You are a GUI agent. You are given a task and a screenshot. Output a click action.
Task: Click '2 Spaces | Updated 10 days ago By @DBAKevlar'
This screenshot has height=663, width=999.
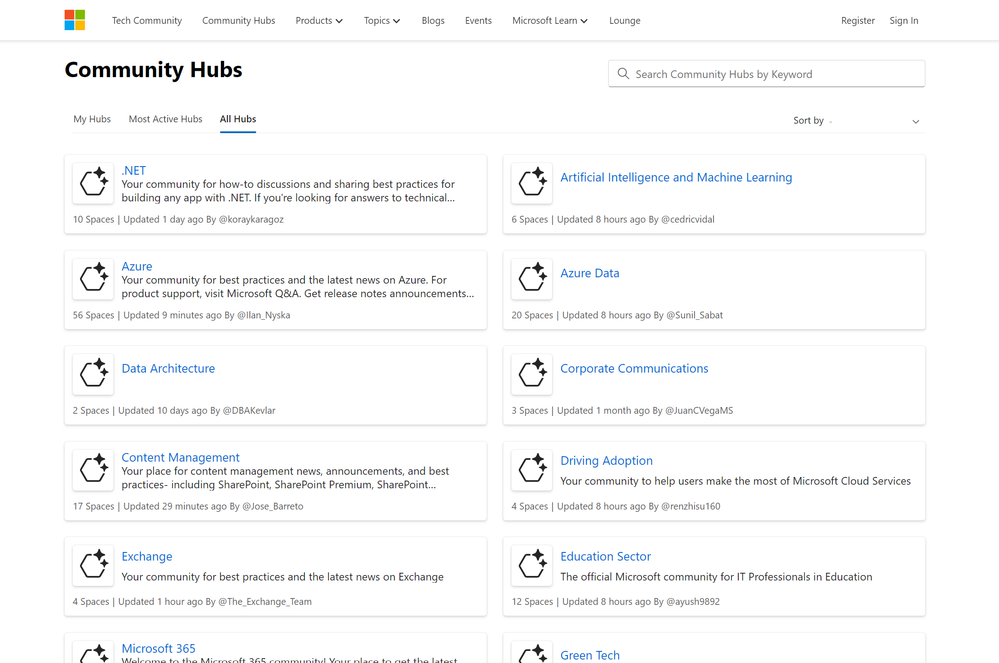(174, 410)
